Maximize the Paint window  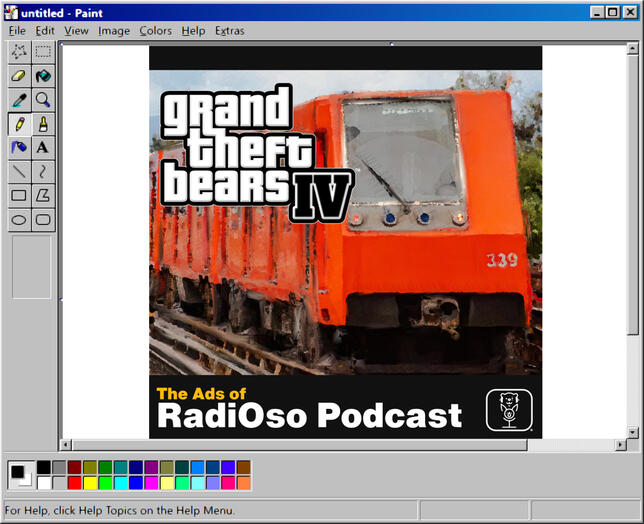coord(612,12)
